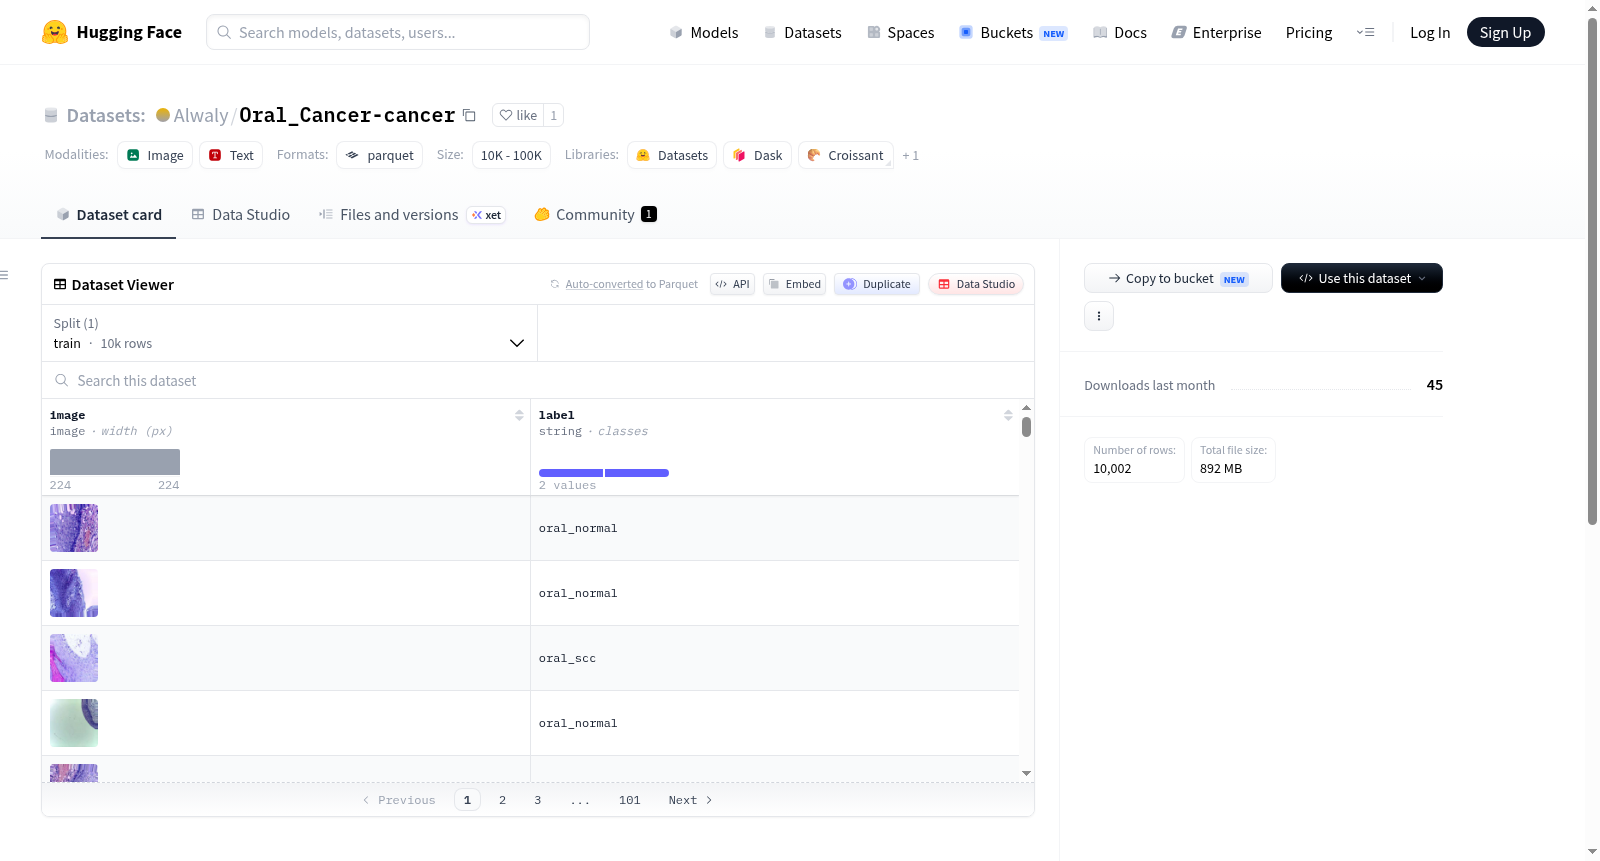Show the +1 additional libraries

coord(910,155)
